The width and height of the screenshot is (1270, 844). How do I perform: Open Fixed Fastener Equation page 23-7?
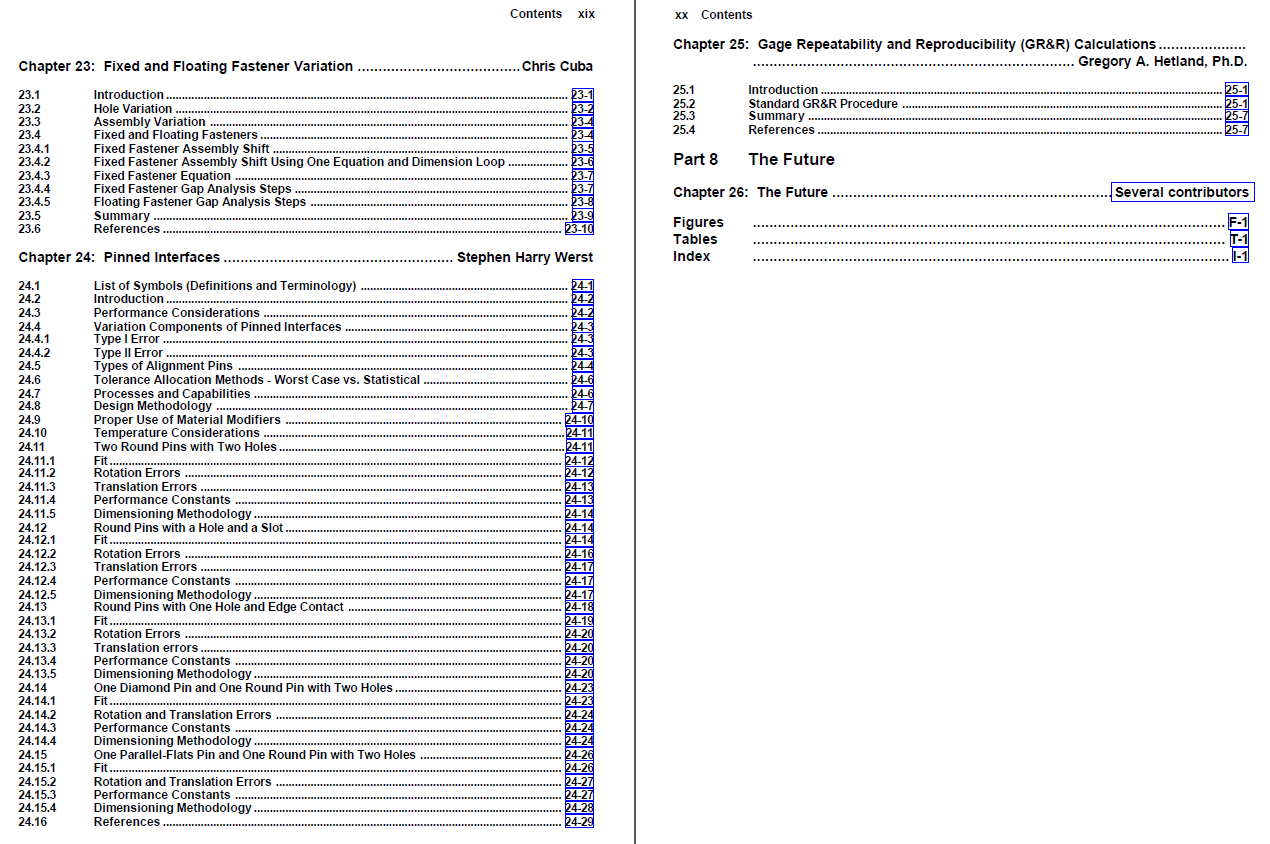point(583,175)
